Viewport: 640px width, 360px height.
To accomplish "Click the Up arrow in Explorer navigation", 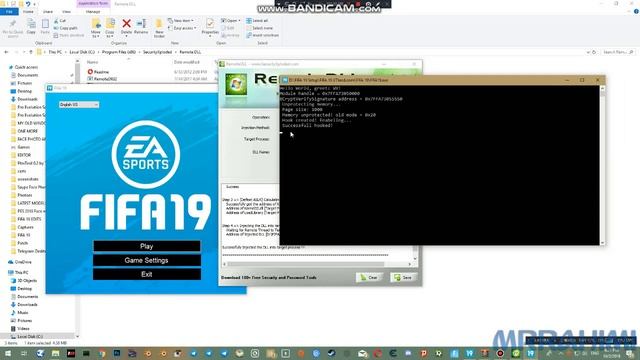I will point(31,52).
